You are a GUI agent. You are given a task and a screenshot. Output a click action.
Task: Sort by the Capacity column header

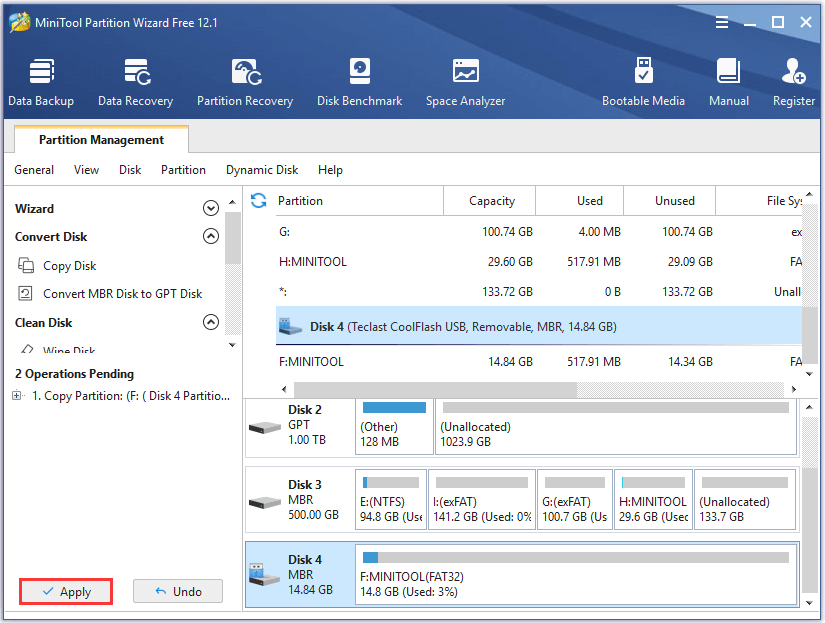tap(490, 200)
